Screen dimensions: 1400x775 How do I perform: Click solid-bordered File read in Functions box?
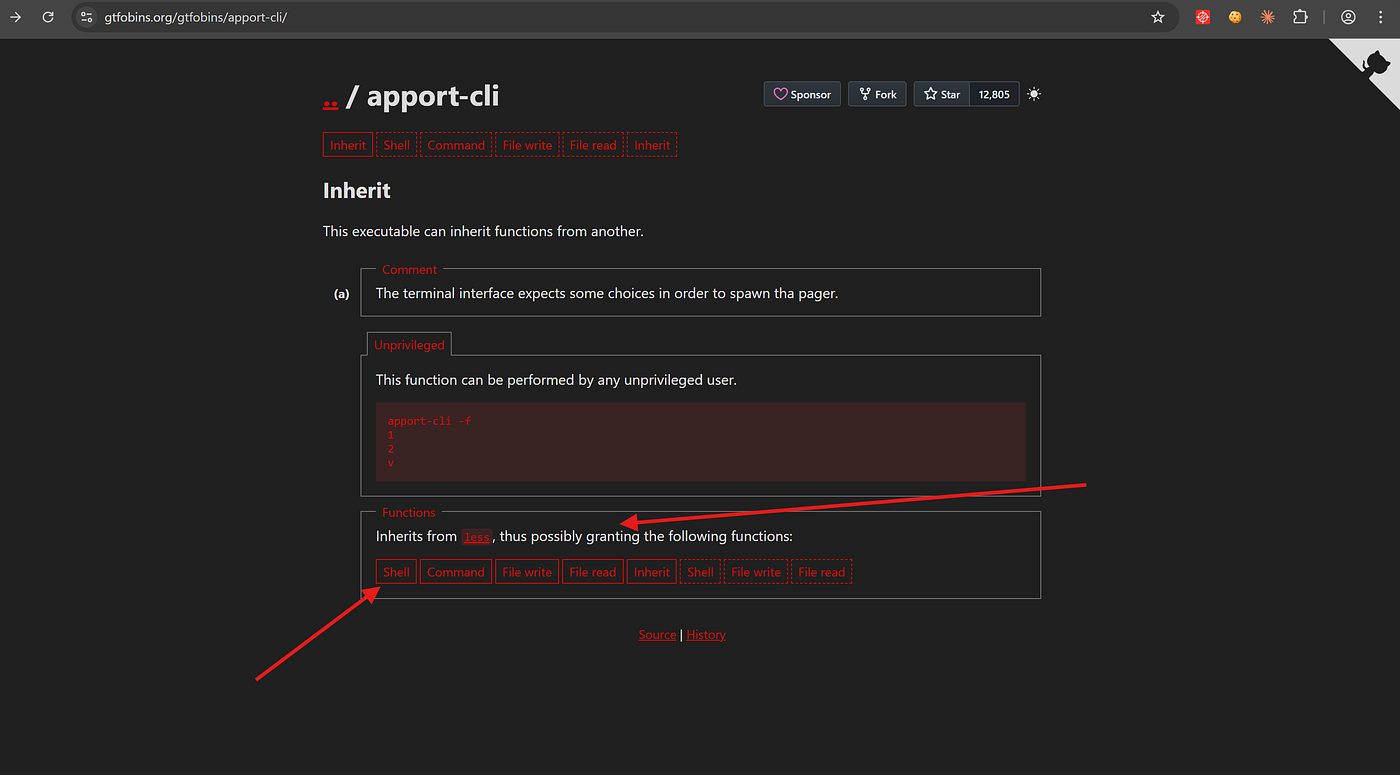(x=593, y=572)
